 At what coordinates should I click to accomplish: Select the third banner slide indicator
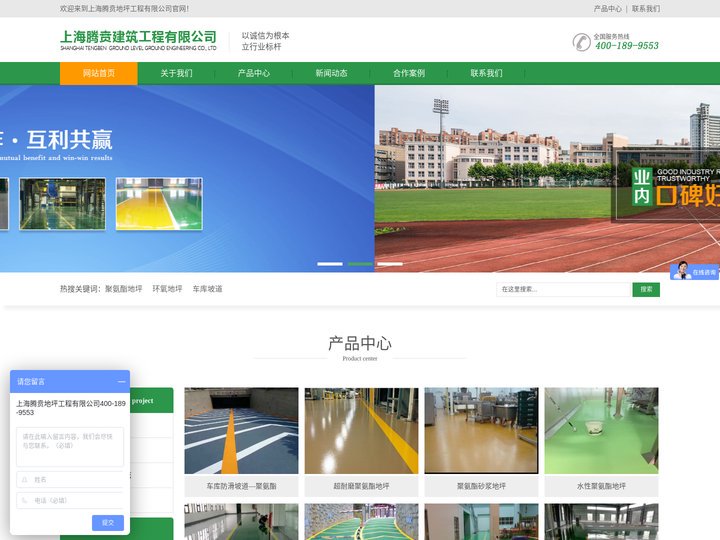tap(390, 264)
